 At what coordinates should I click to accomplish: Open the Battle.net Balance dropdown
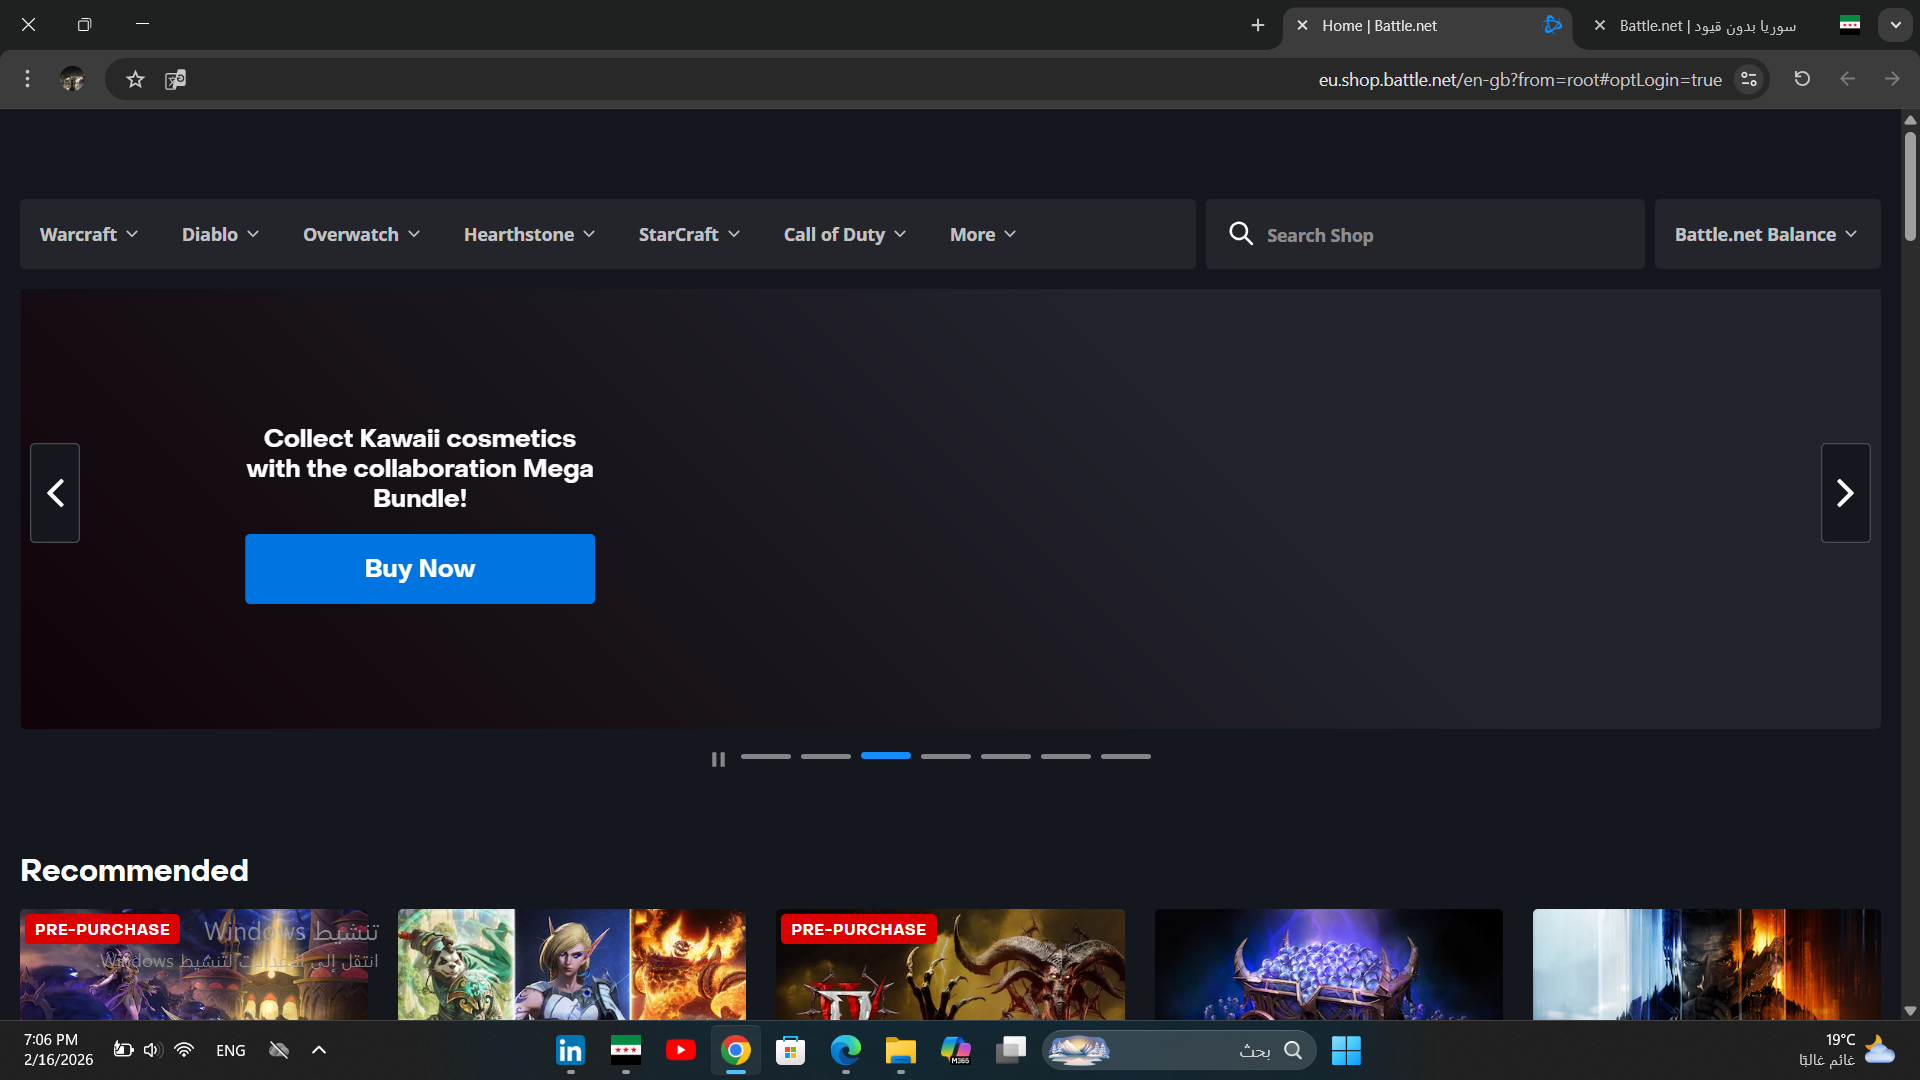pos(1766,234)
